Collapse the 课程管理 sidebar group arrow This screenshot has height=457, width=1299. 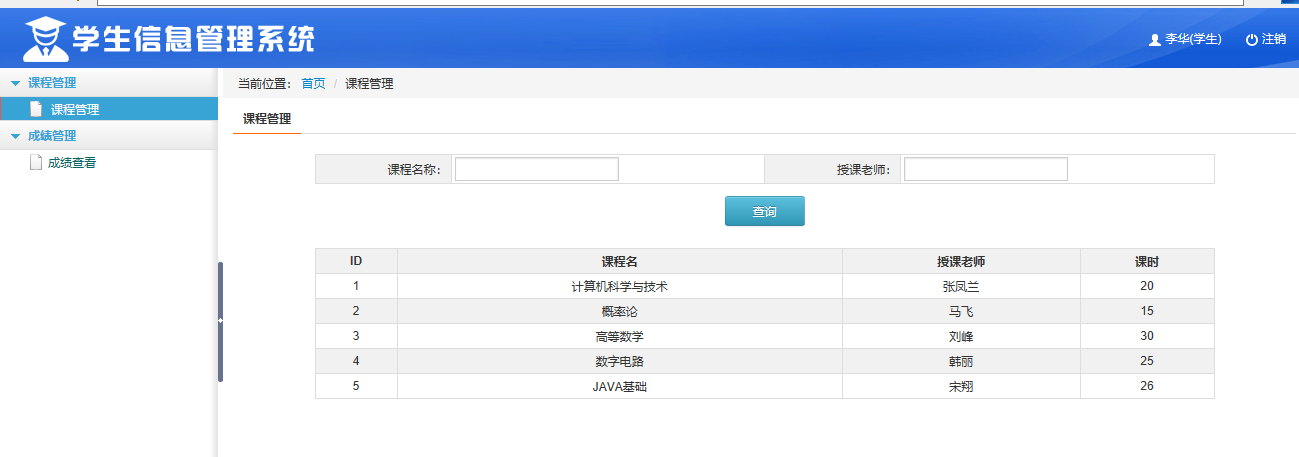click(15, 83)
